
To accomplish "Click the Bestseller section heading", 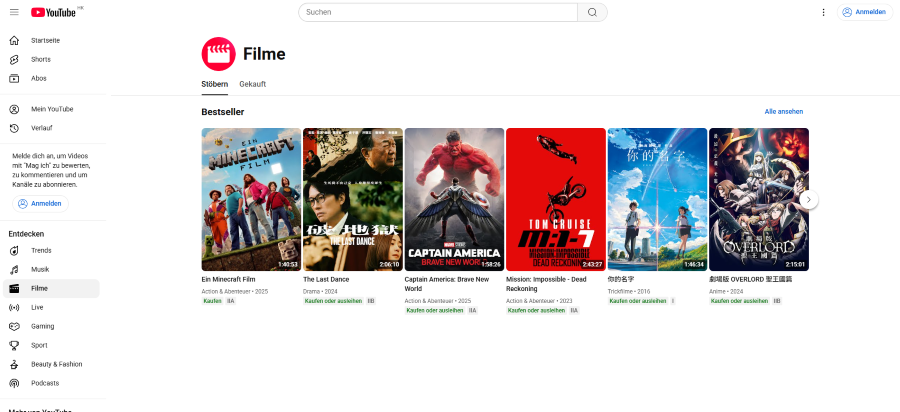I will 223,112.
